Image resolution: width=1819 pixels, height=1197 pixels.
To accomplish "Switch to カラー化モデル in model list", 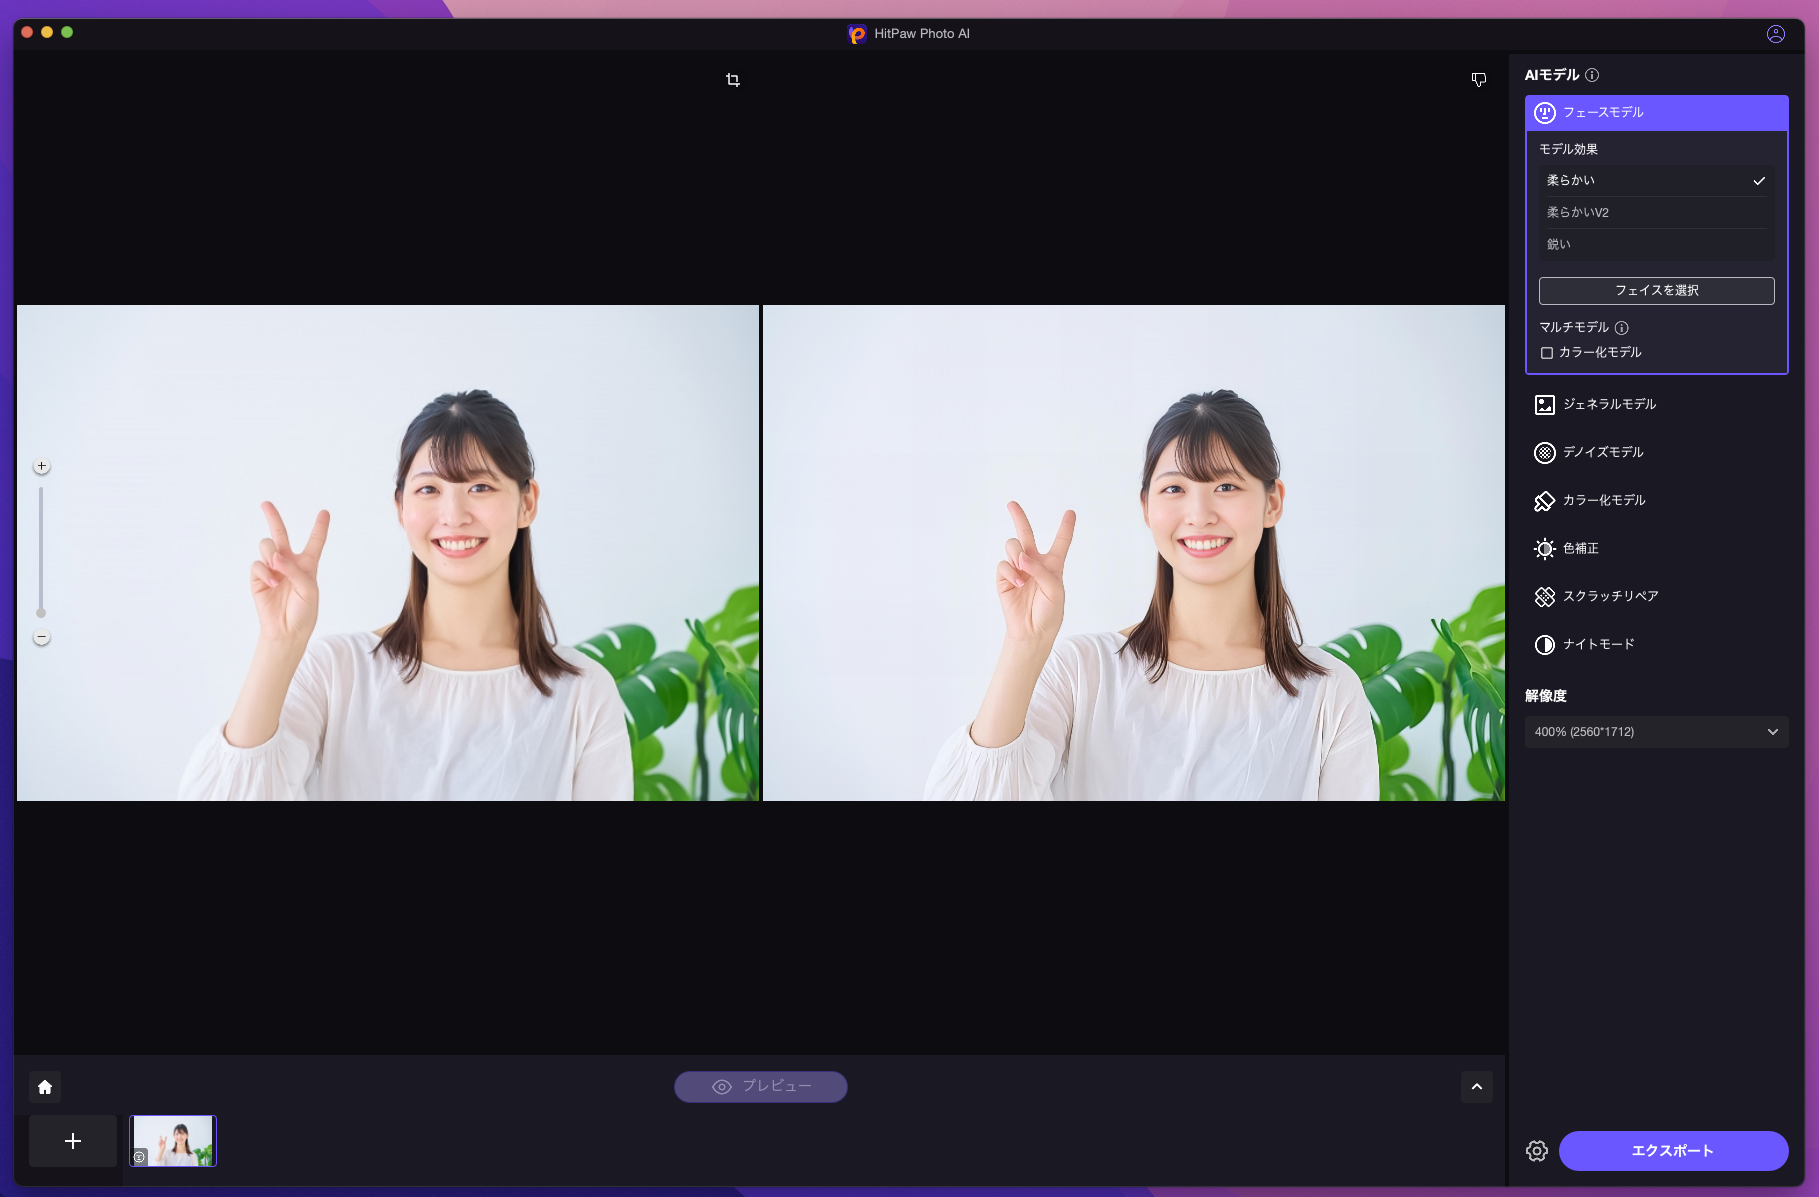I will click(x=1657, y=501).
